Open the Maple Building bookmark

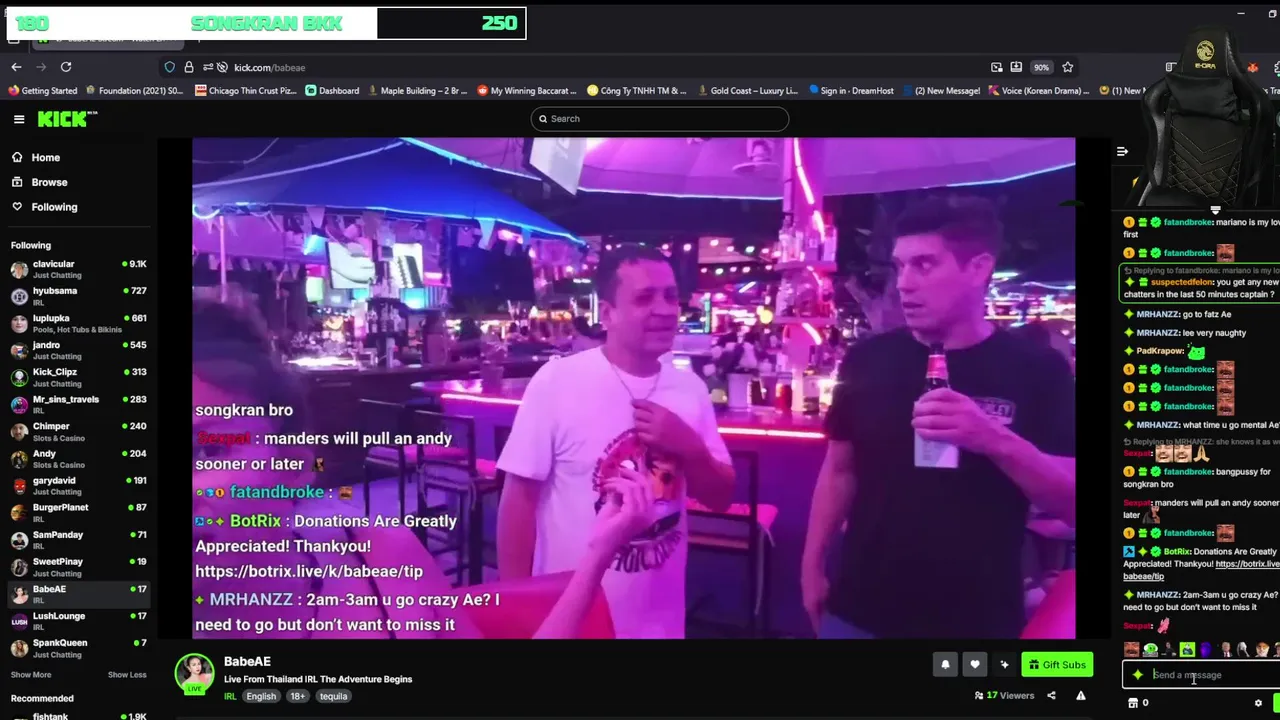[x=418, y=91]
